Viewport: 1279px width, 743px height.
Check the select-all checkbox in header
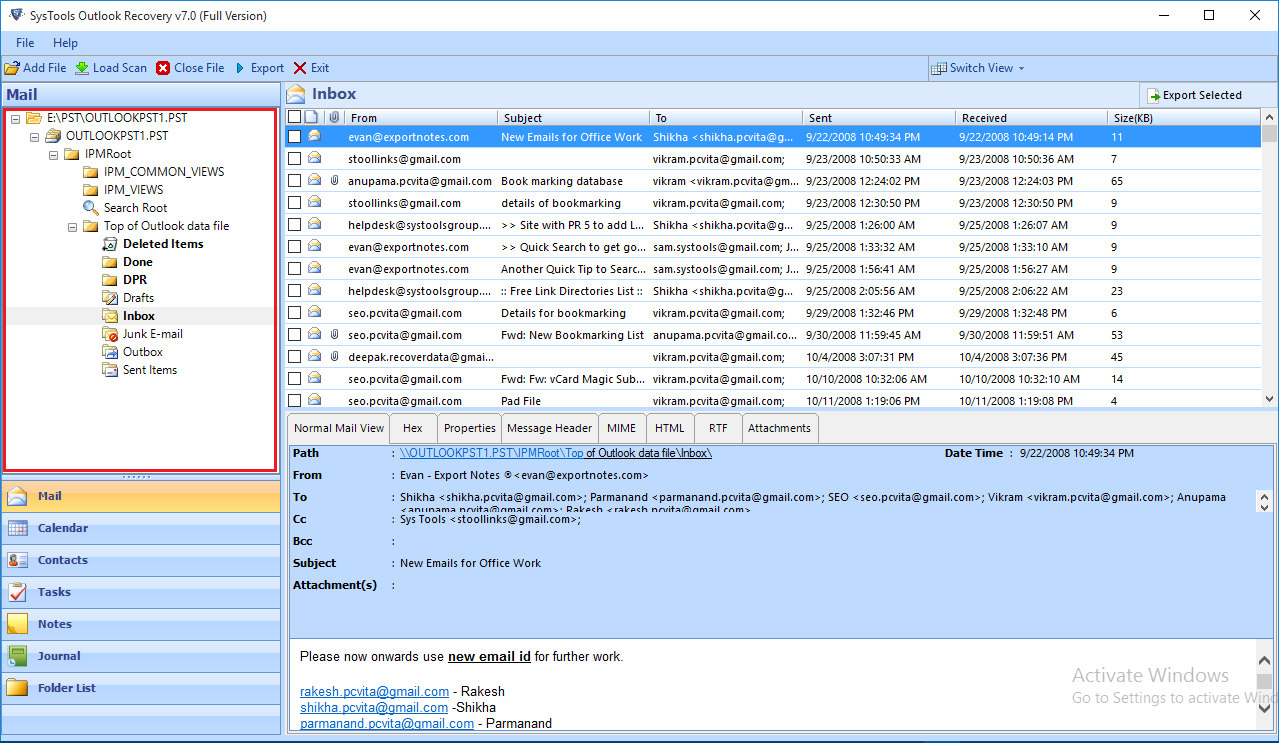(294, 117)
